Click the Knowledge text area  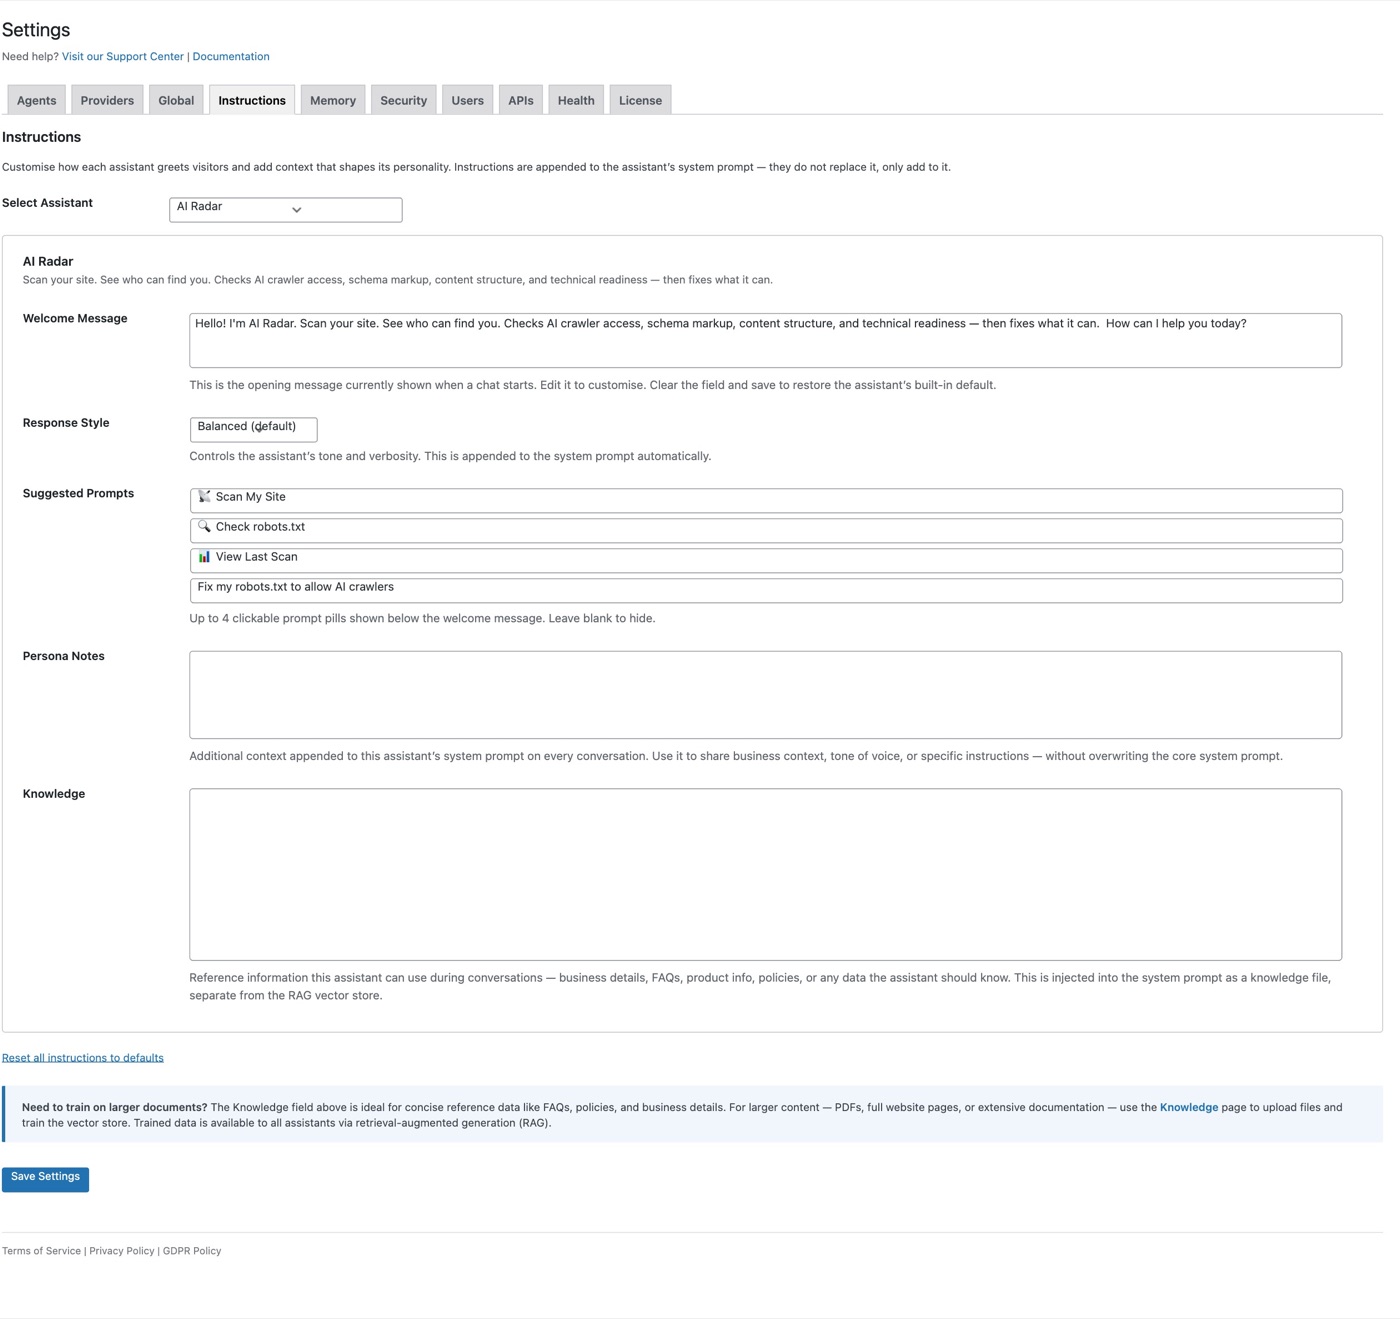(765, 873)
